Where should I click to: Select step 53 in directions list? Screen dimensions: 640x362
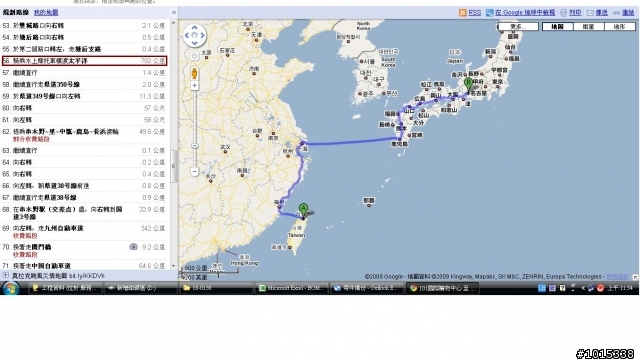(84, 25)
